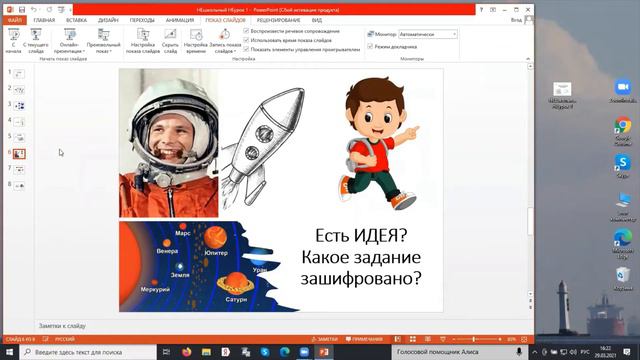Open Monitor (Монитор) combo box
This screenshot has width=640, height=360.
428,34
